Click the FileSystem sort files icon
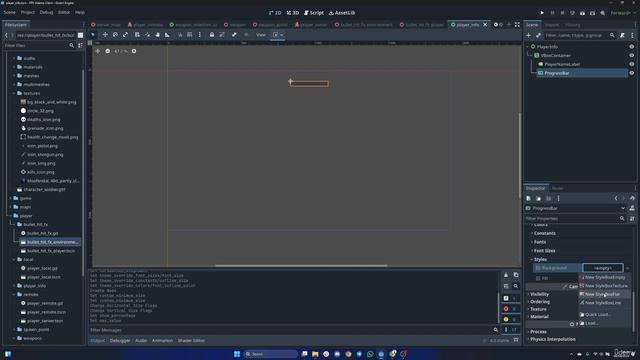 pyautogui.click(x=80, y=45)
